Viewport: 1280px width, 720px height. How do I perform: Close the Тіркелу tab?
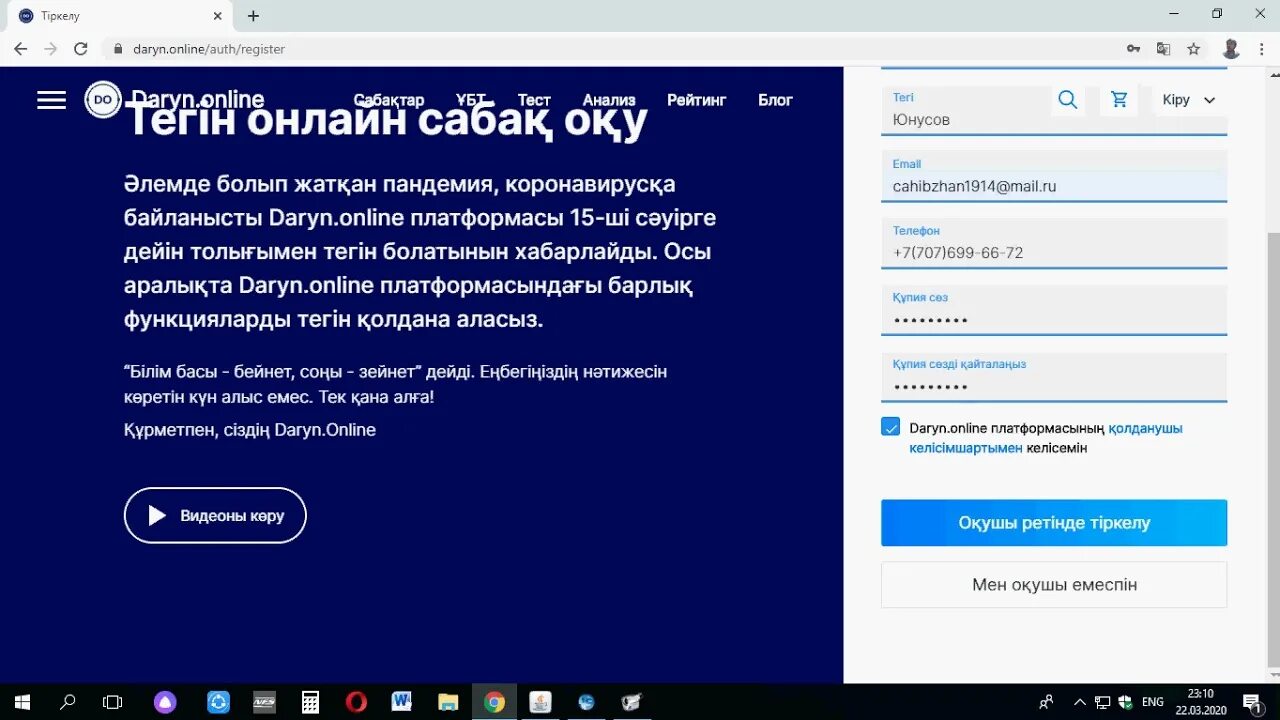(219, 16)
